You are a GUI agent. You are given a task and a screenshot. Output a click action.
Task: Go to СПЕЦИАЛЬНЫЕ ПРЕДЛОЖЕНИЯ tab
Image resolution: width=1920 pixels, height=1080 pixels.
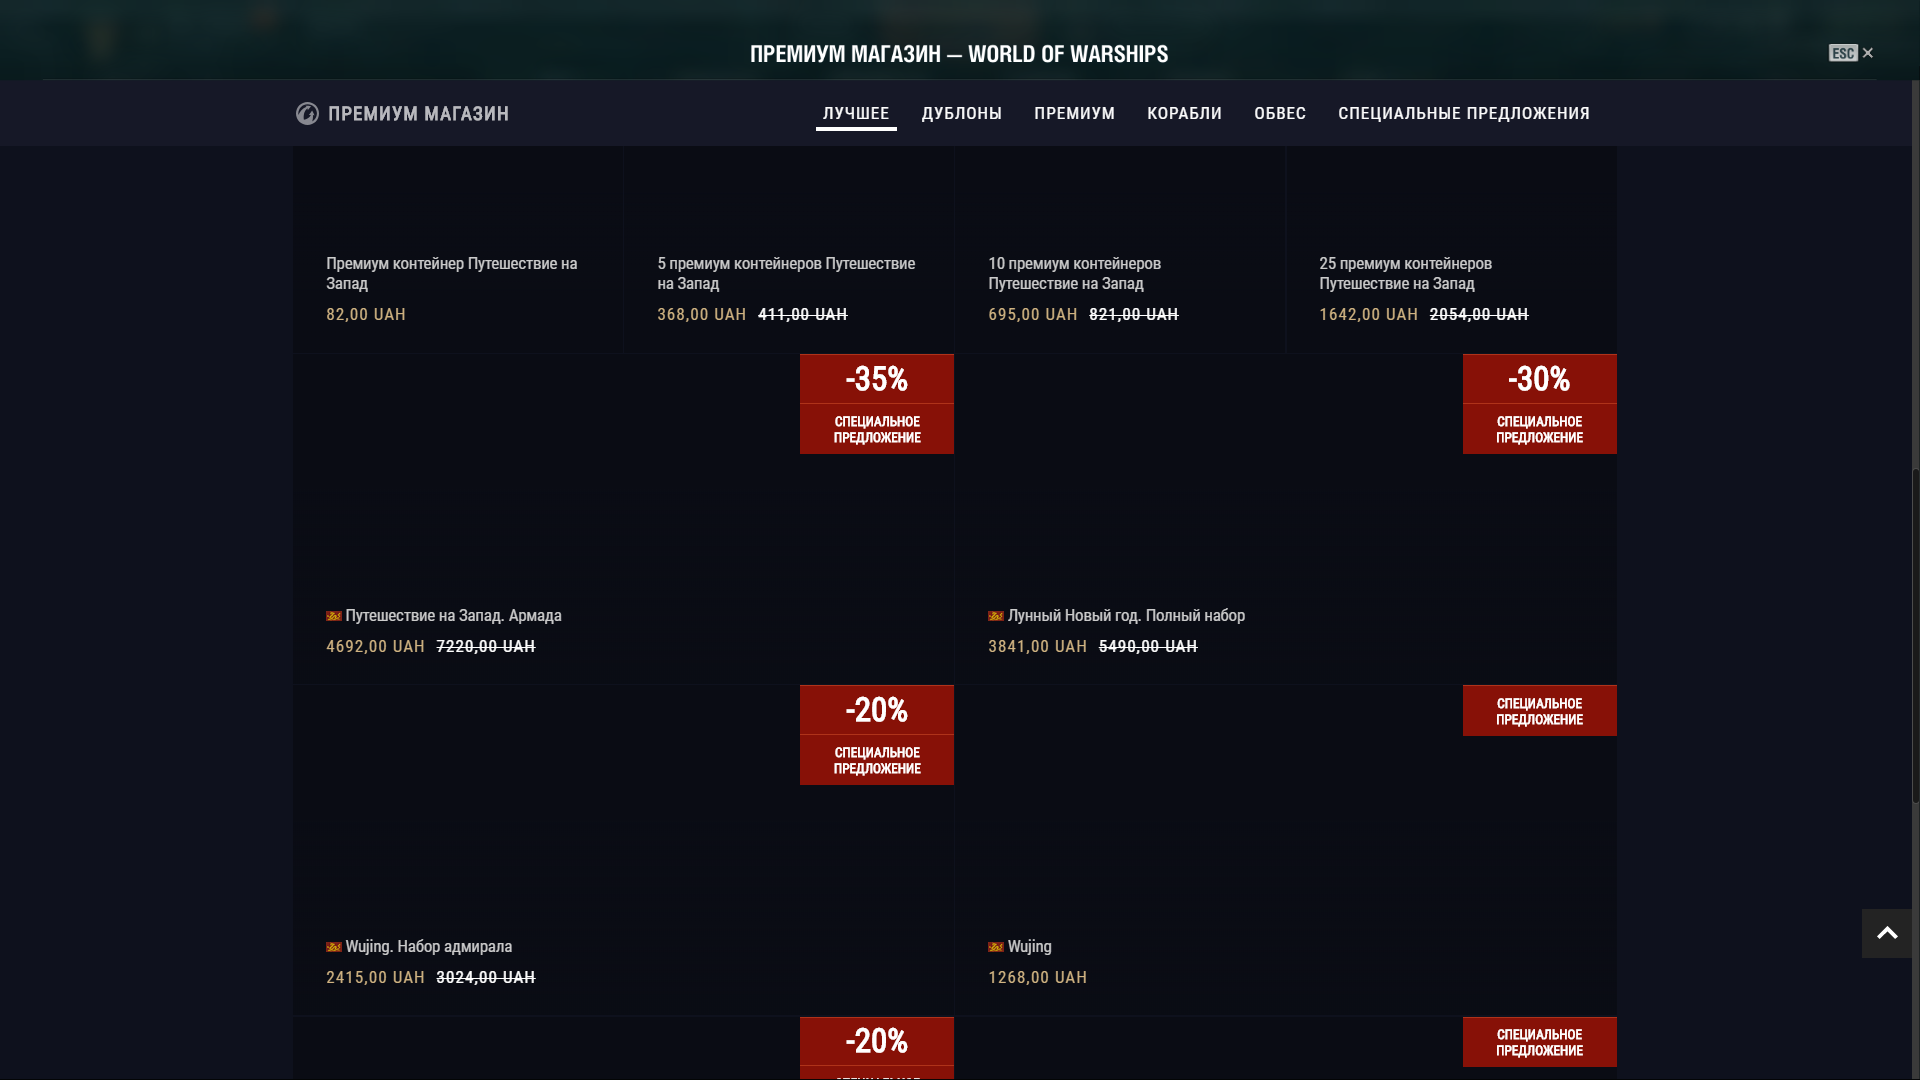[1464, 113]
